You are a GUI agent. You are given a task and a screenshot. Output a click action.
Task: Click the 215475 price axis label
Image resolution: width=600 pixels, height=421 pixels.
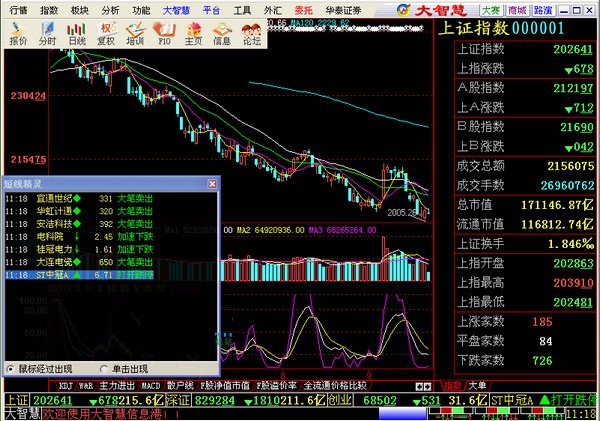28,159
